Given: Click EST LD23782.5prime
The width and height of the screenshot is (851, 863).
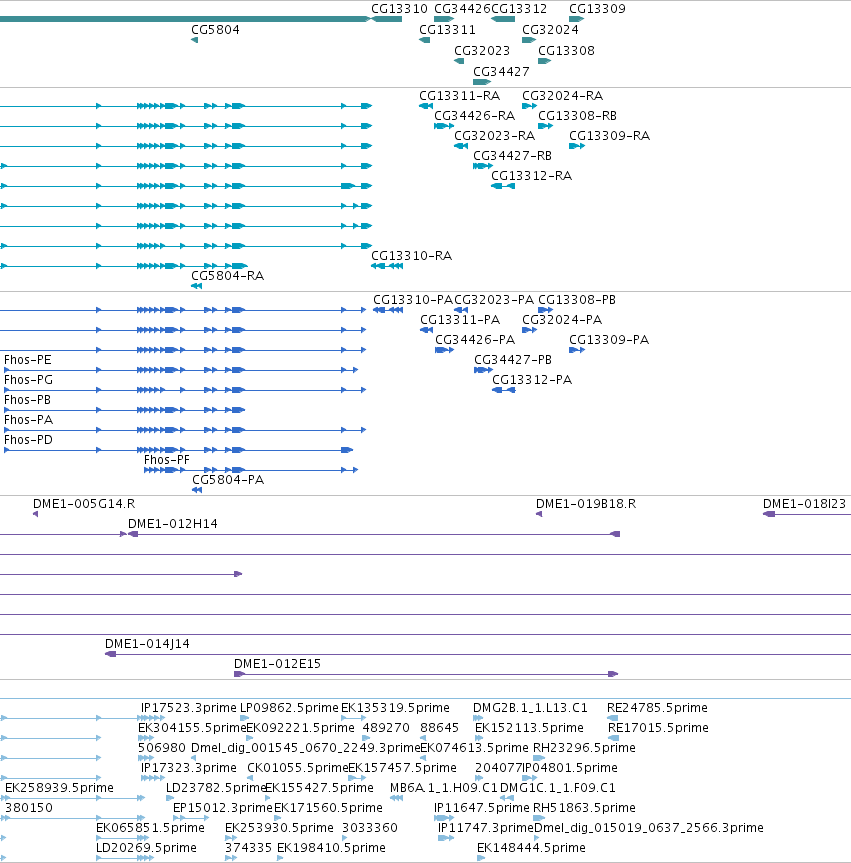Looking at the screenshot, I should (x=216, y=788).
